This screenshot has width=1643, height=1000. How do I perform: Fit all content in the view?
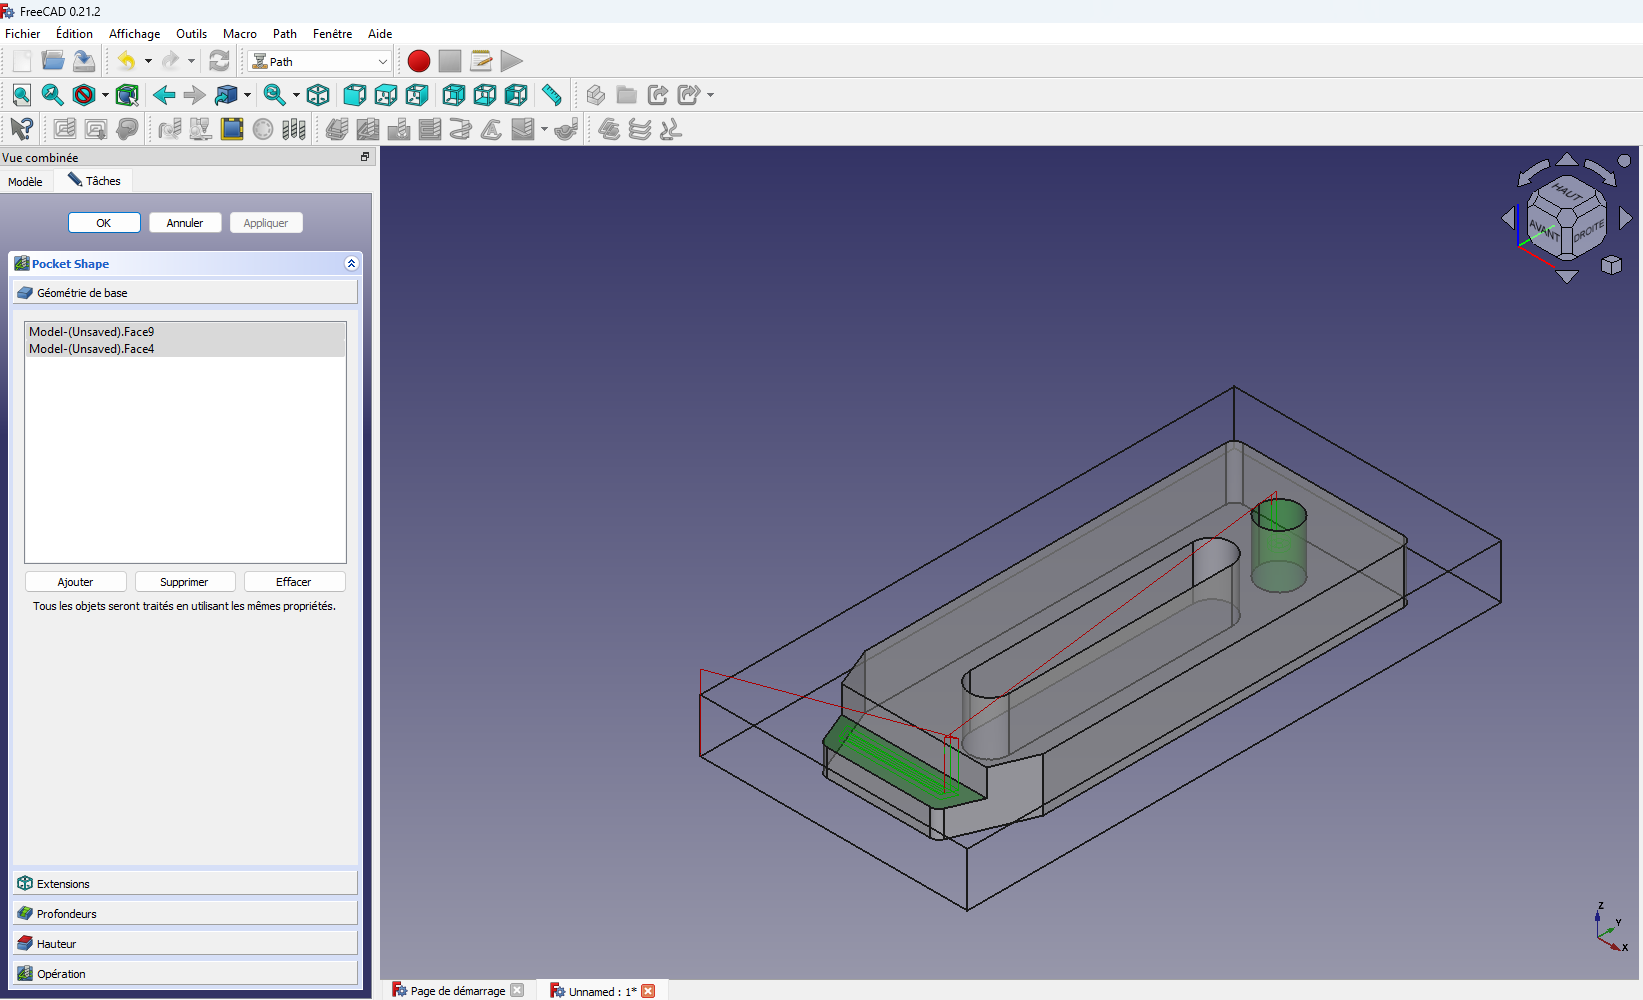pos(22,95)
